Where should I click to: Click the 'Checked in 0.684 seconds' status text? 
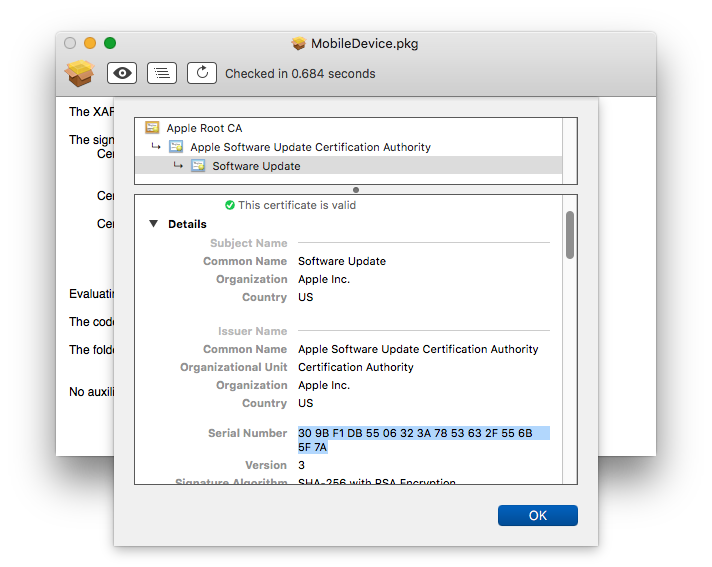pyautogui.click(x=300, y=74)
